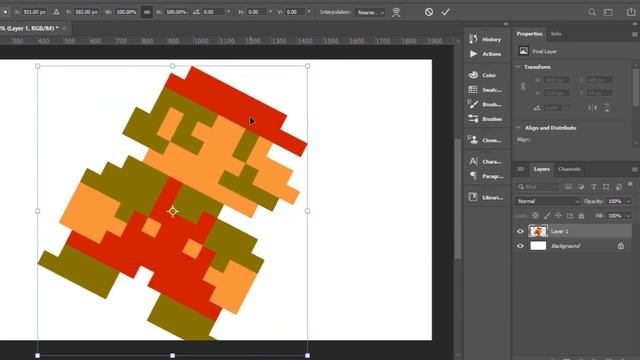Open the Layers panel menu
The image size is (640, 360).
click(x=634, y=169)
